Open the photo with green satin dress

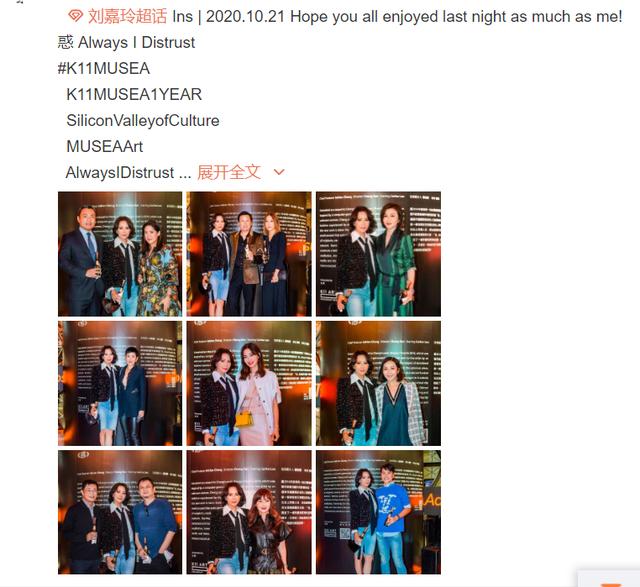pos(378,254)
